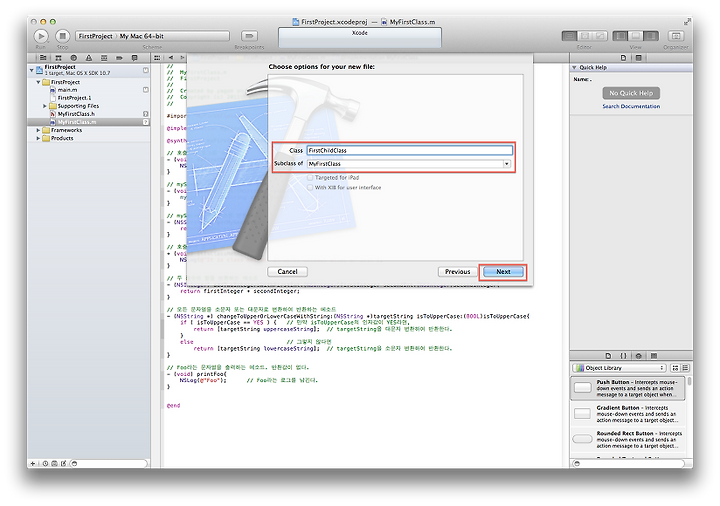Image resolution: width=720 pixels, height=506 pixels.
Task: Show the Debug navigator
Action: (x=104, y=58)
